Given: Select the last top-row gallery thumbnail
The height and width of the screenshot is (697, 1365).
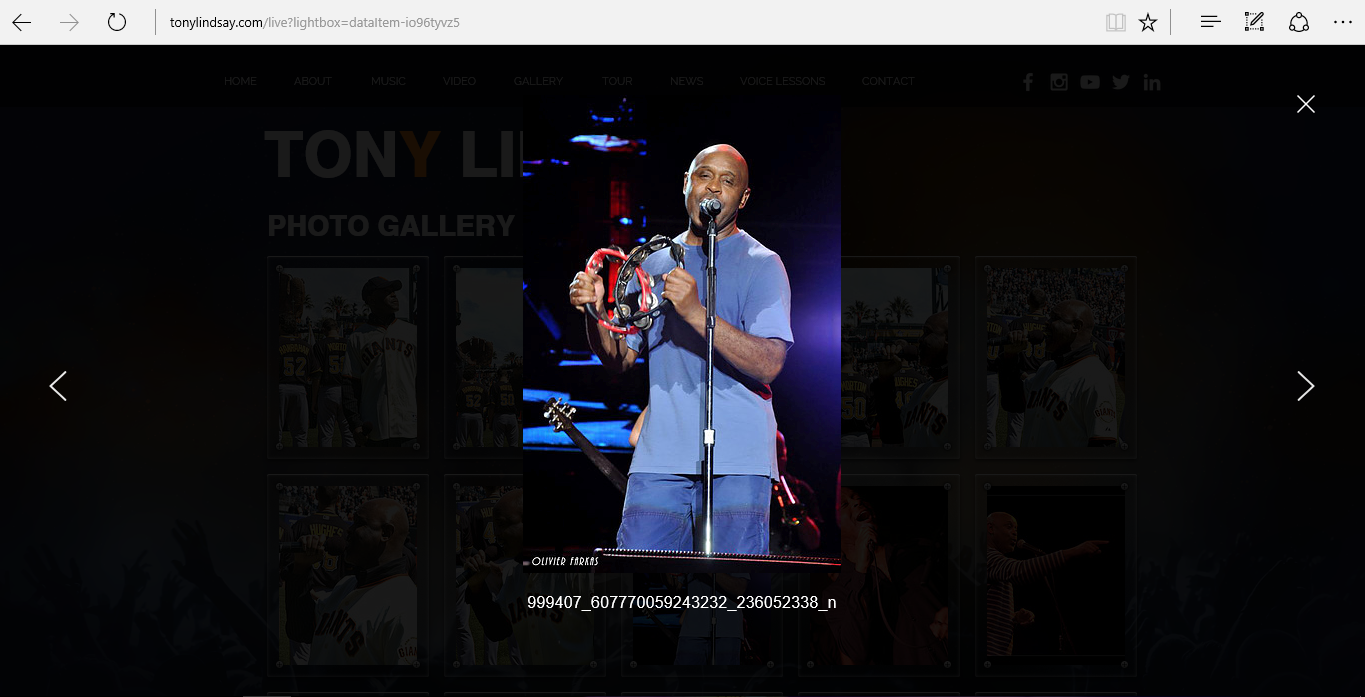Looking at the screenshot, I should 1056,357.
